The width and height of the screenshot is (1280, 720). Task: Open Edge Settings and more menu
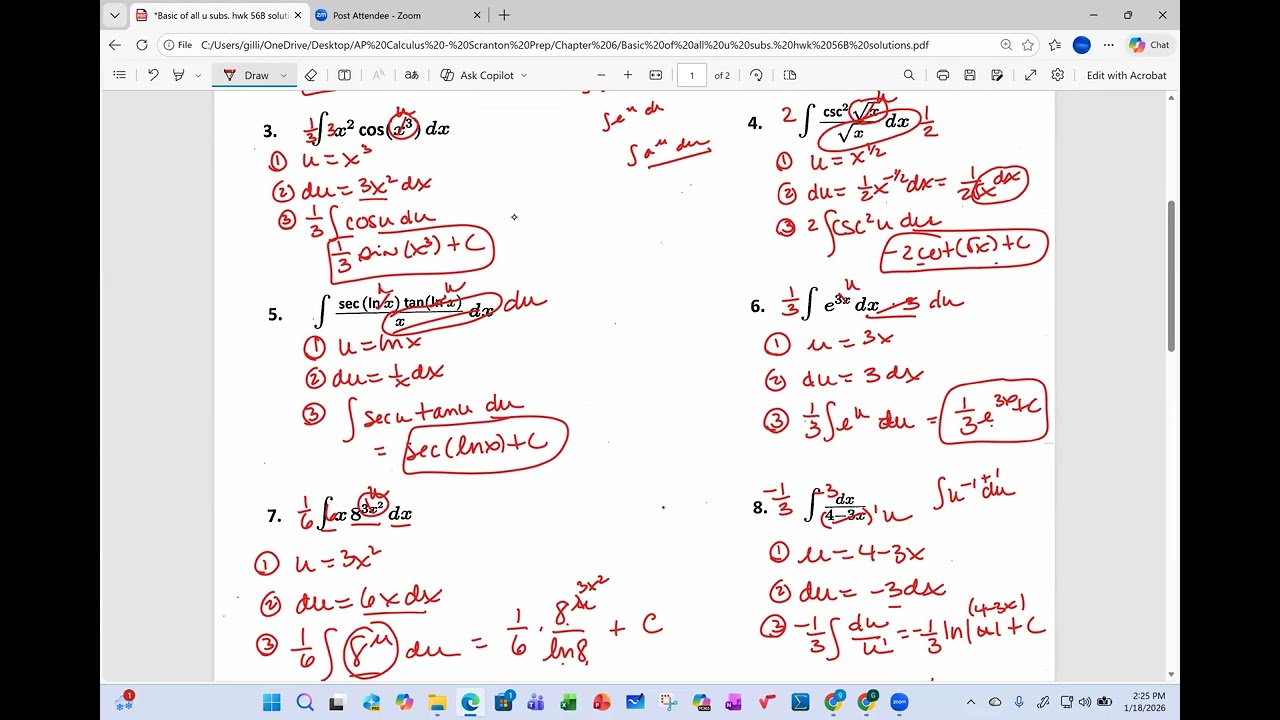click(1108, 45)
